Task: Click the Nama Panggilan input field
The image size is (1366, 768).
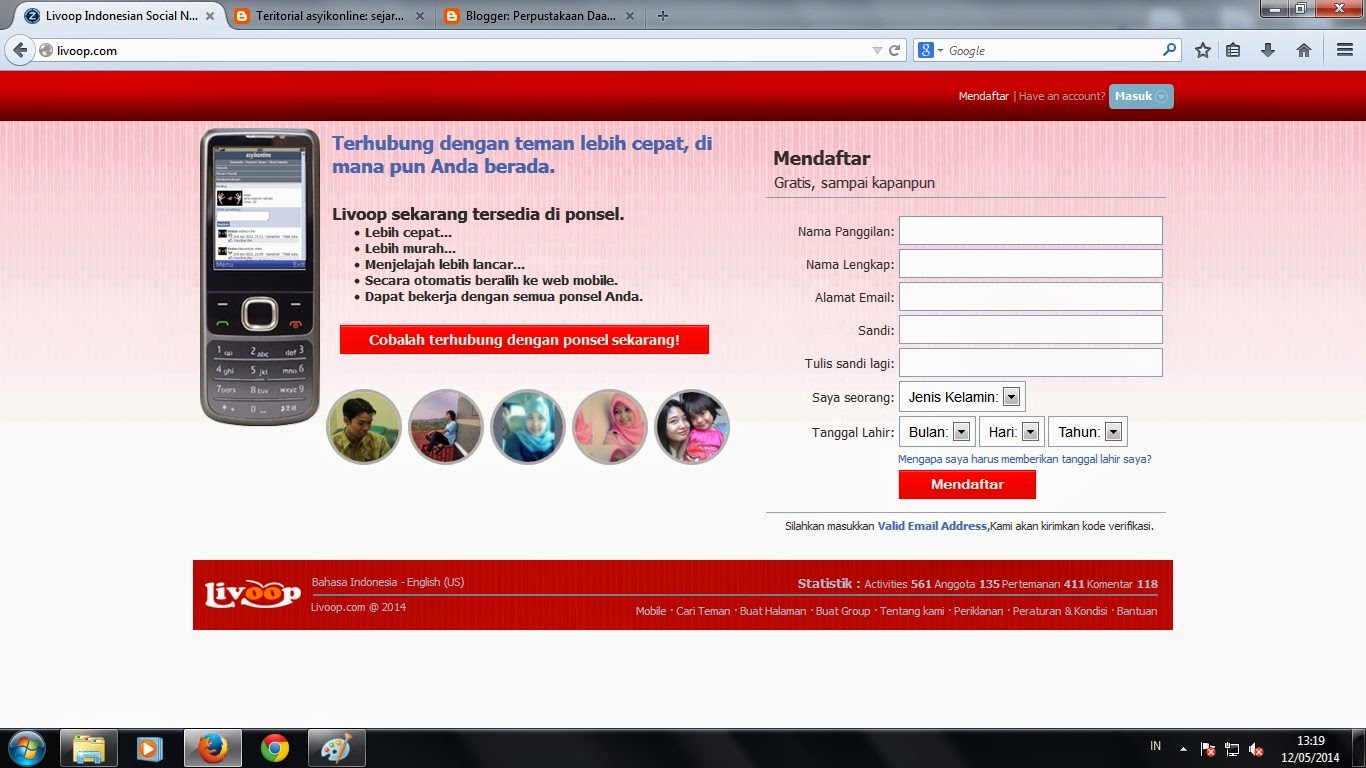Action: coord(1031,230)
